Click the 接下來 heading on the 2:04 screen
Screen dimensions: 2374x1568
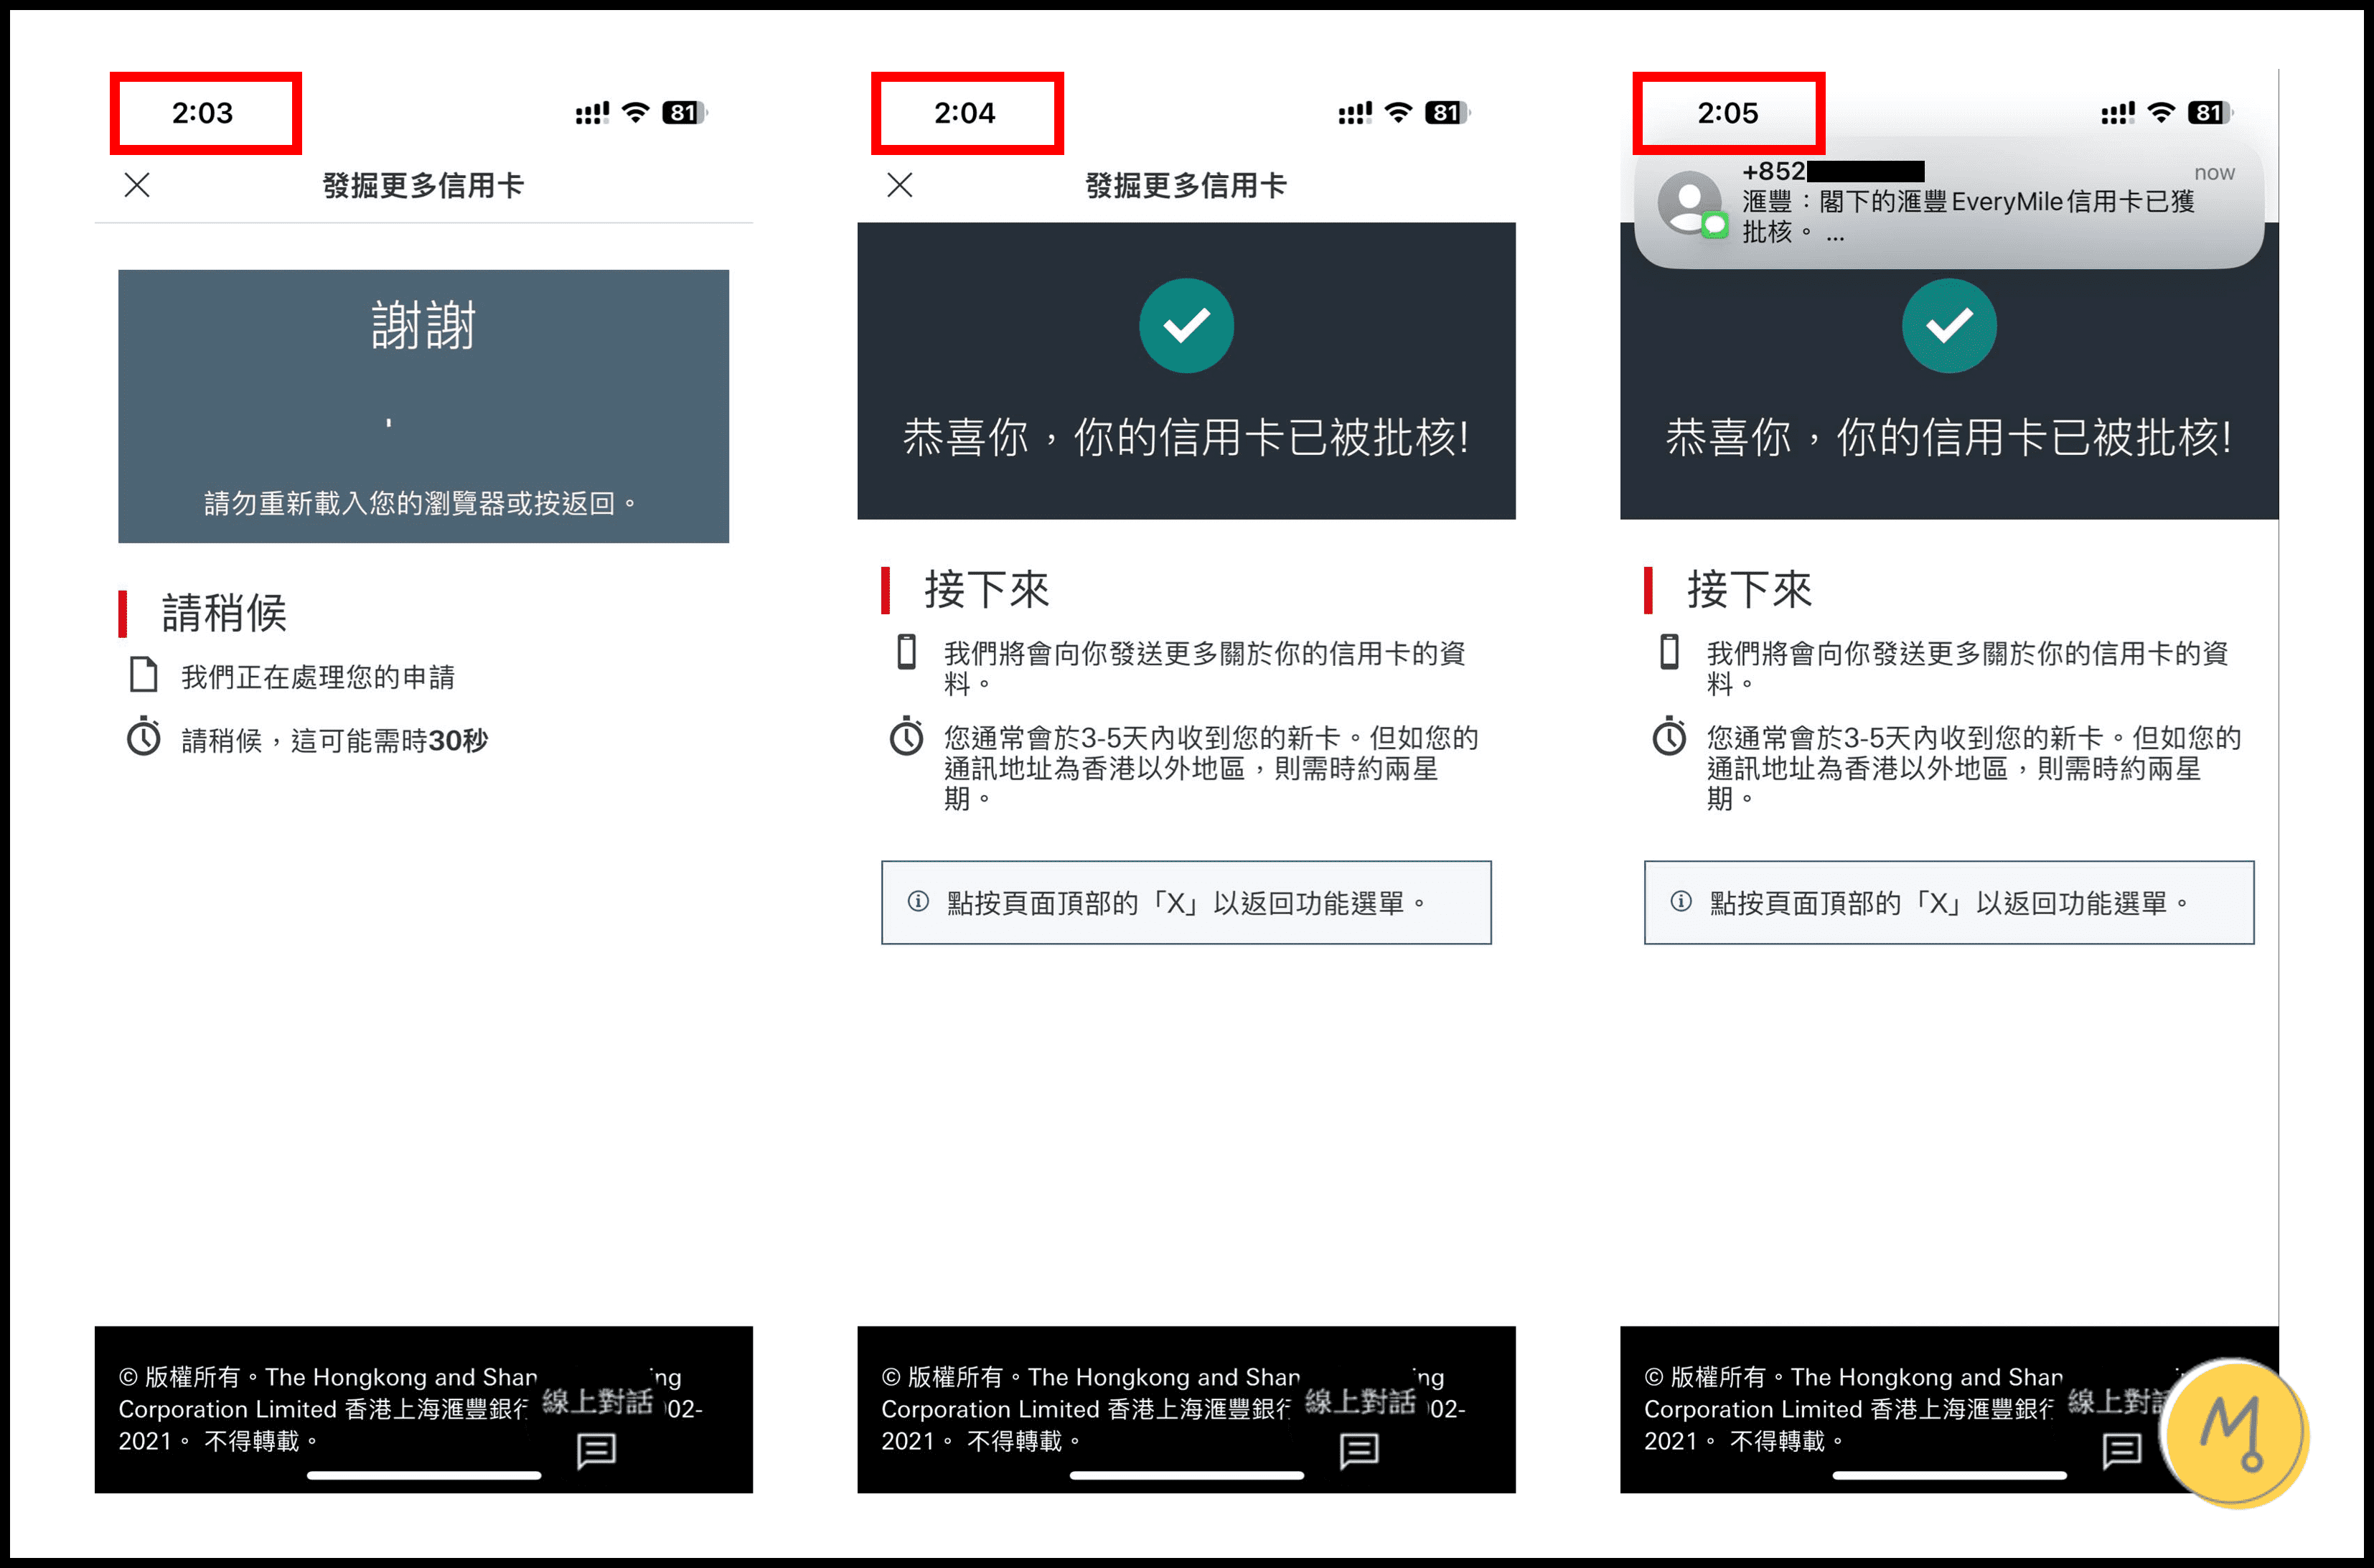point(987,590)
